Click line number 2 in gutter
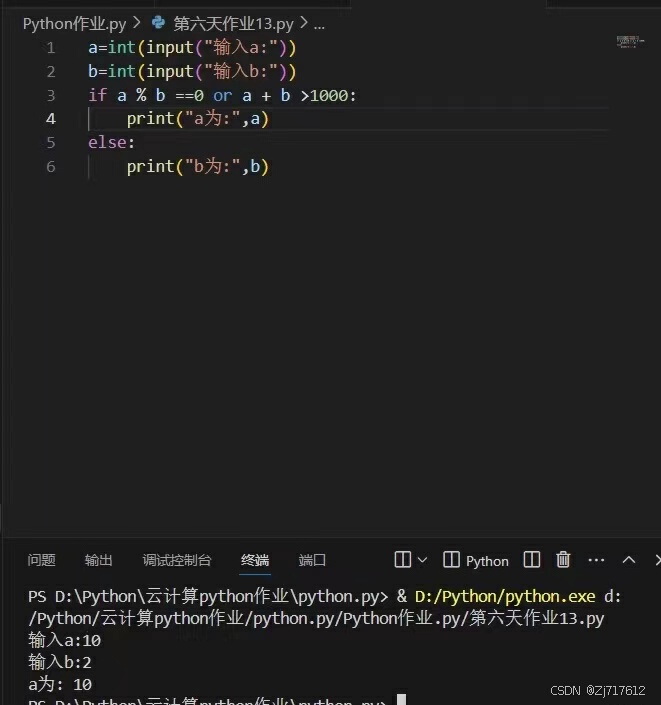The height and width of the screenshot is (705, 661). point(51,71)
